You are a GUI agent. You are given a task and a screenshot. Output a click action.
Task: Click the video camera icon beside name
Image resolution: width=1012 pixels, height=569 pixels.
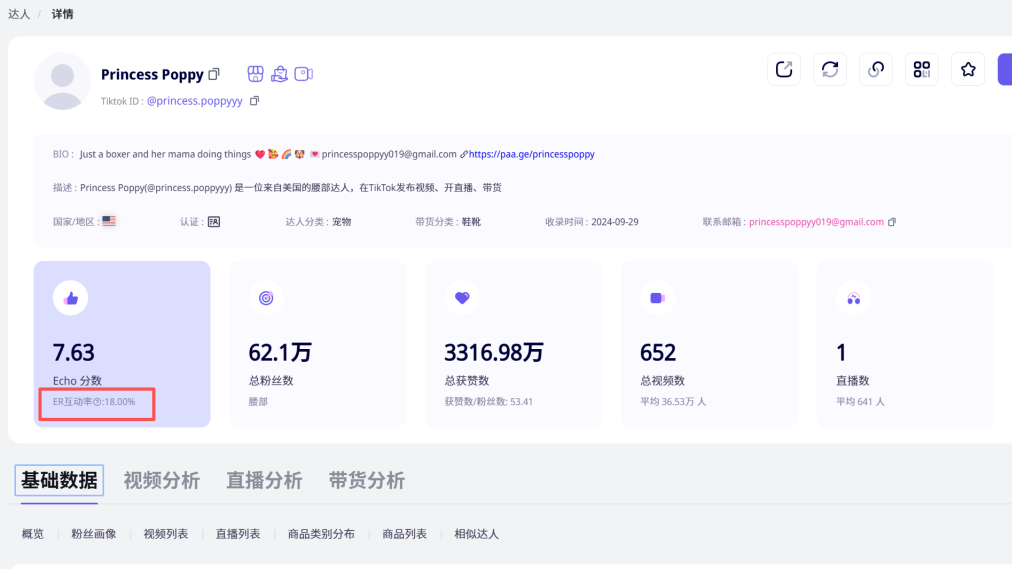pyautogui.click(x=304, y=74)
